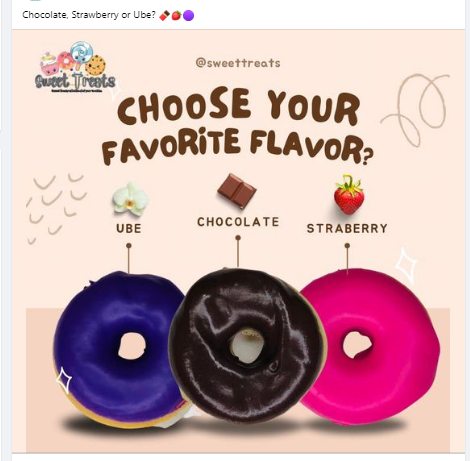The image size is (470, 461).
Task: Click the sparkle star near ube donut
Action: point(64,380)
